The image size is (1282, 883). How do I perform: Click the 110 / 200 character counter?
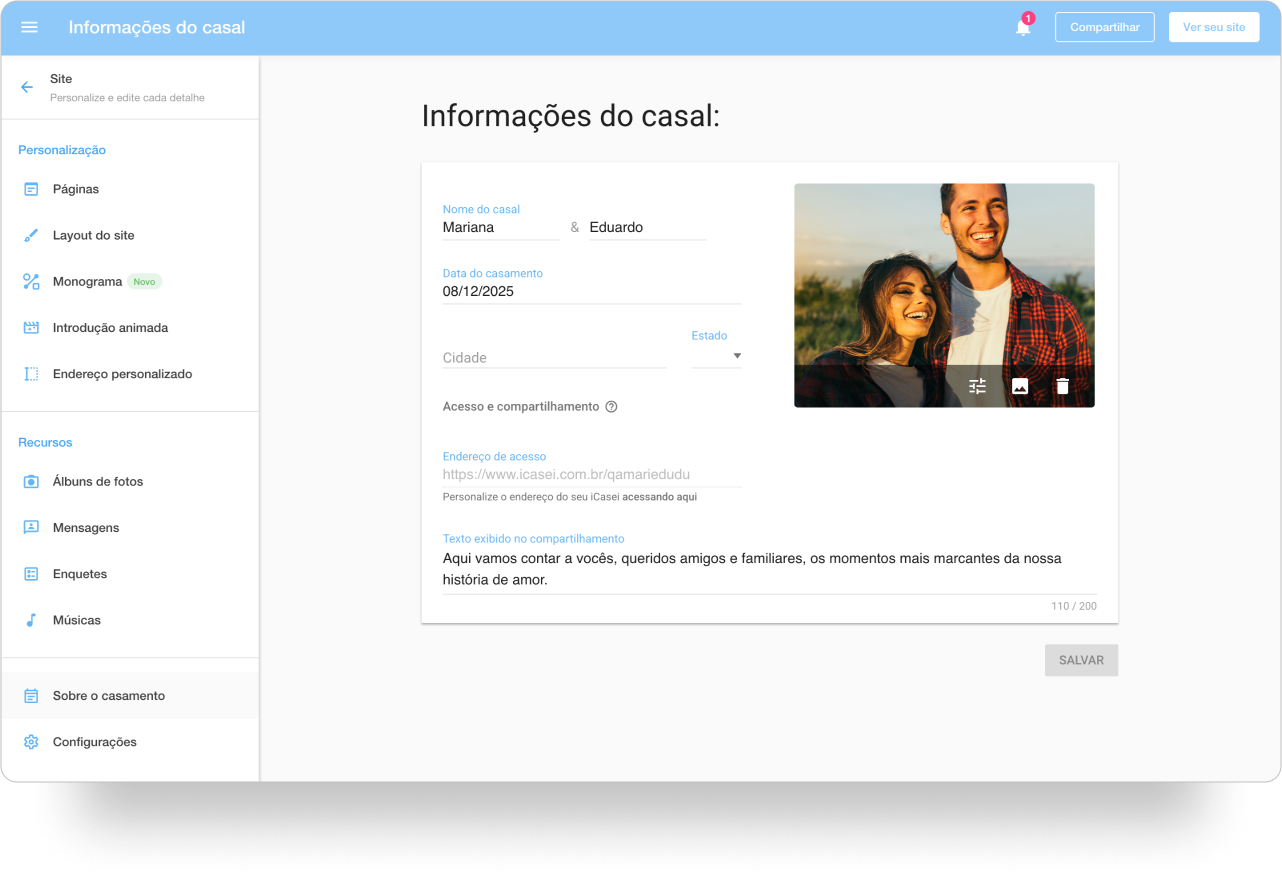click(1074, 606)
